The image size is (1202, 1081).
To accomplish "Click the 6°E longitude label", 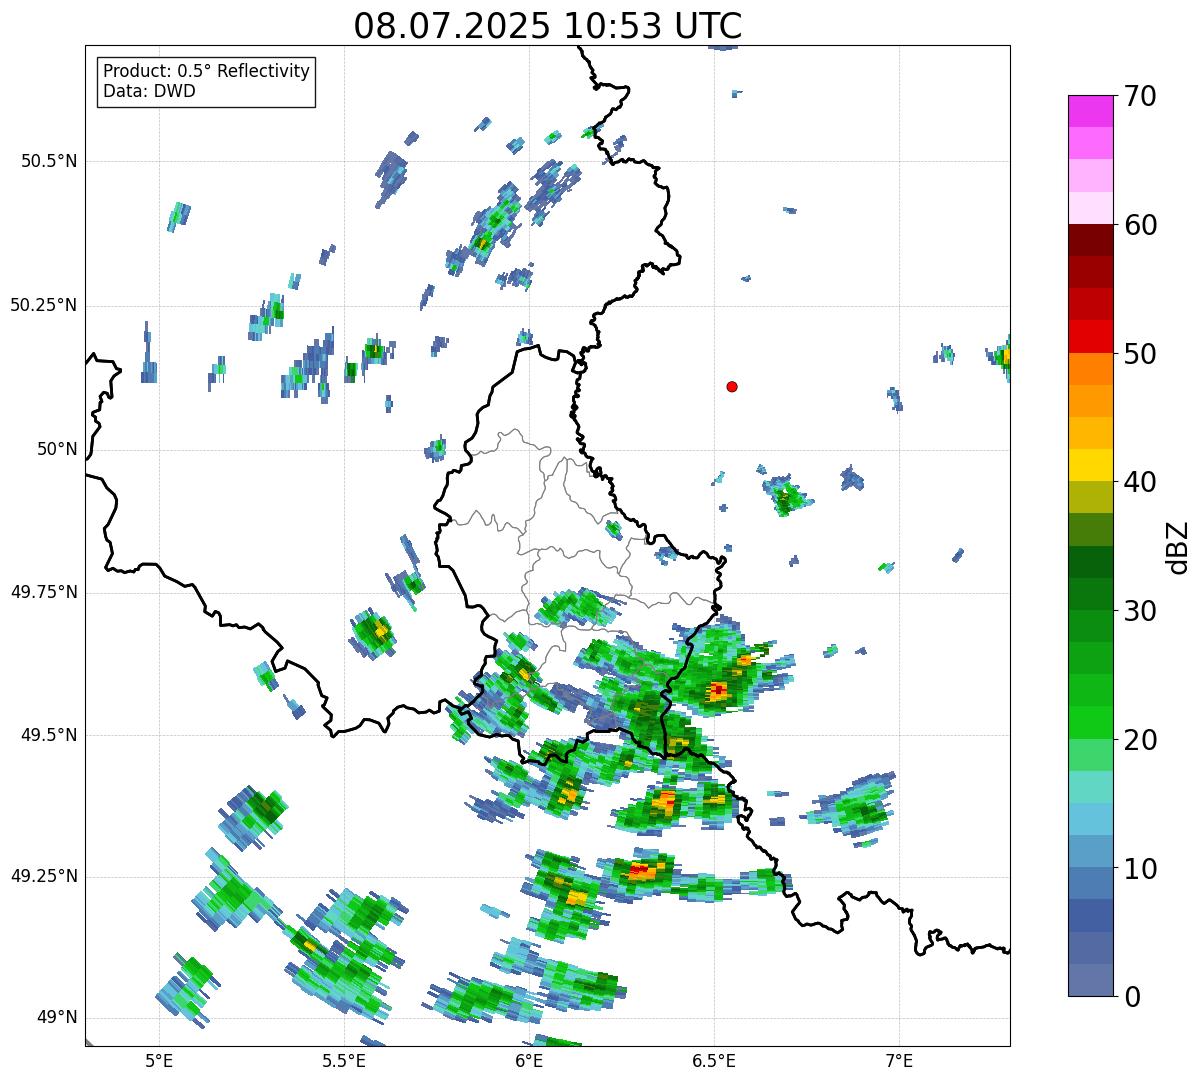I will 529,1060.
